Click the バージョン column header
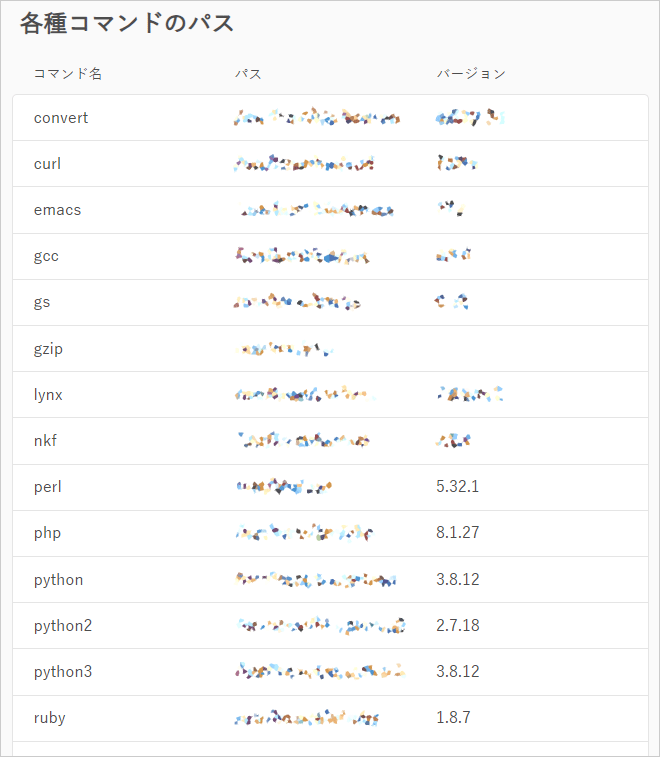660x757 pixels. (x=471, y=74)
